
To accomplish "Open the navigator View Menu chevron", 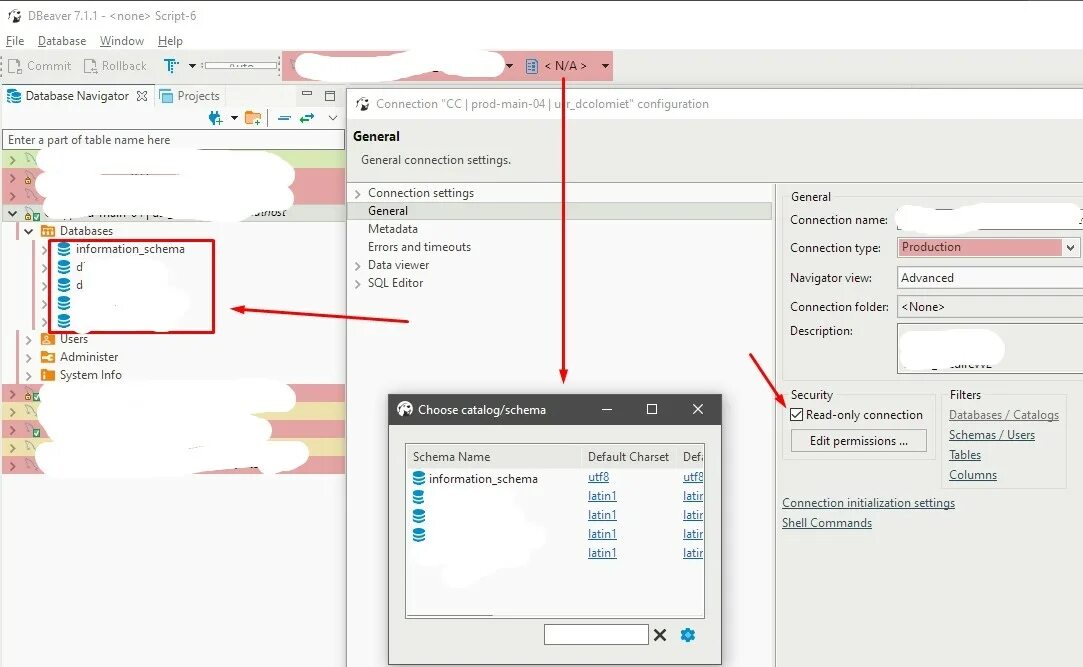I will (332, 118).
